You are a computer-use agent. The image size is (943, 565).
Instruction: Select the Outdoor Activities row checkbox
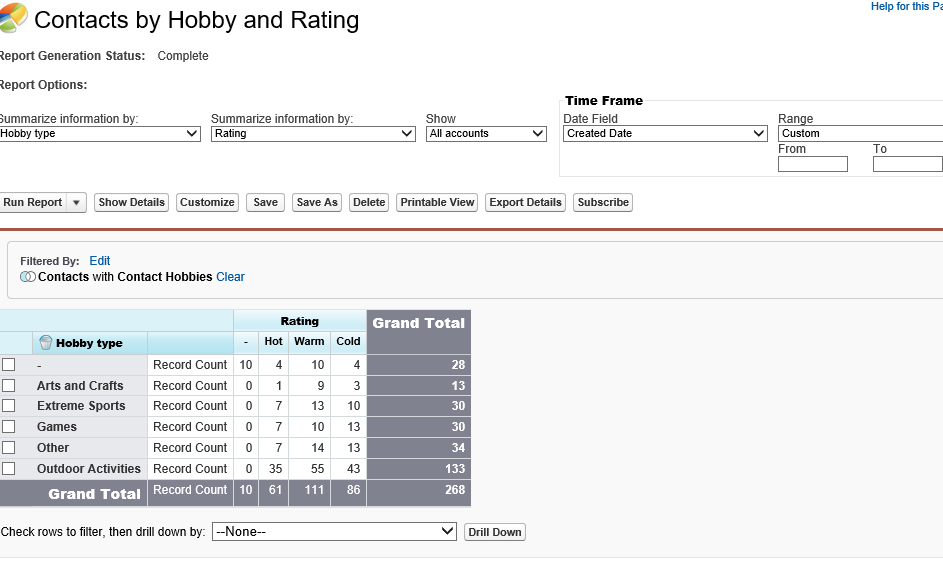[9, 468]
